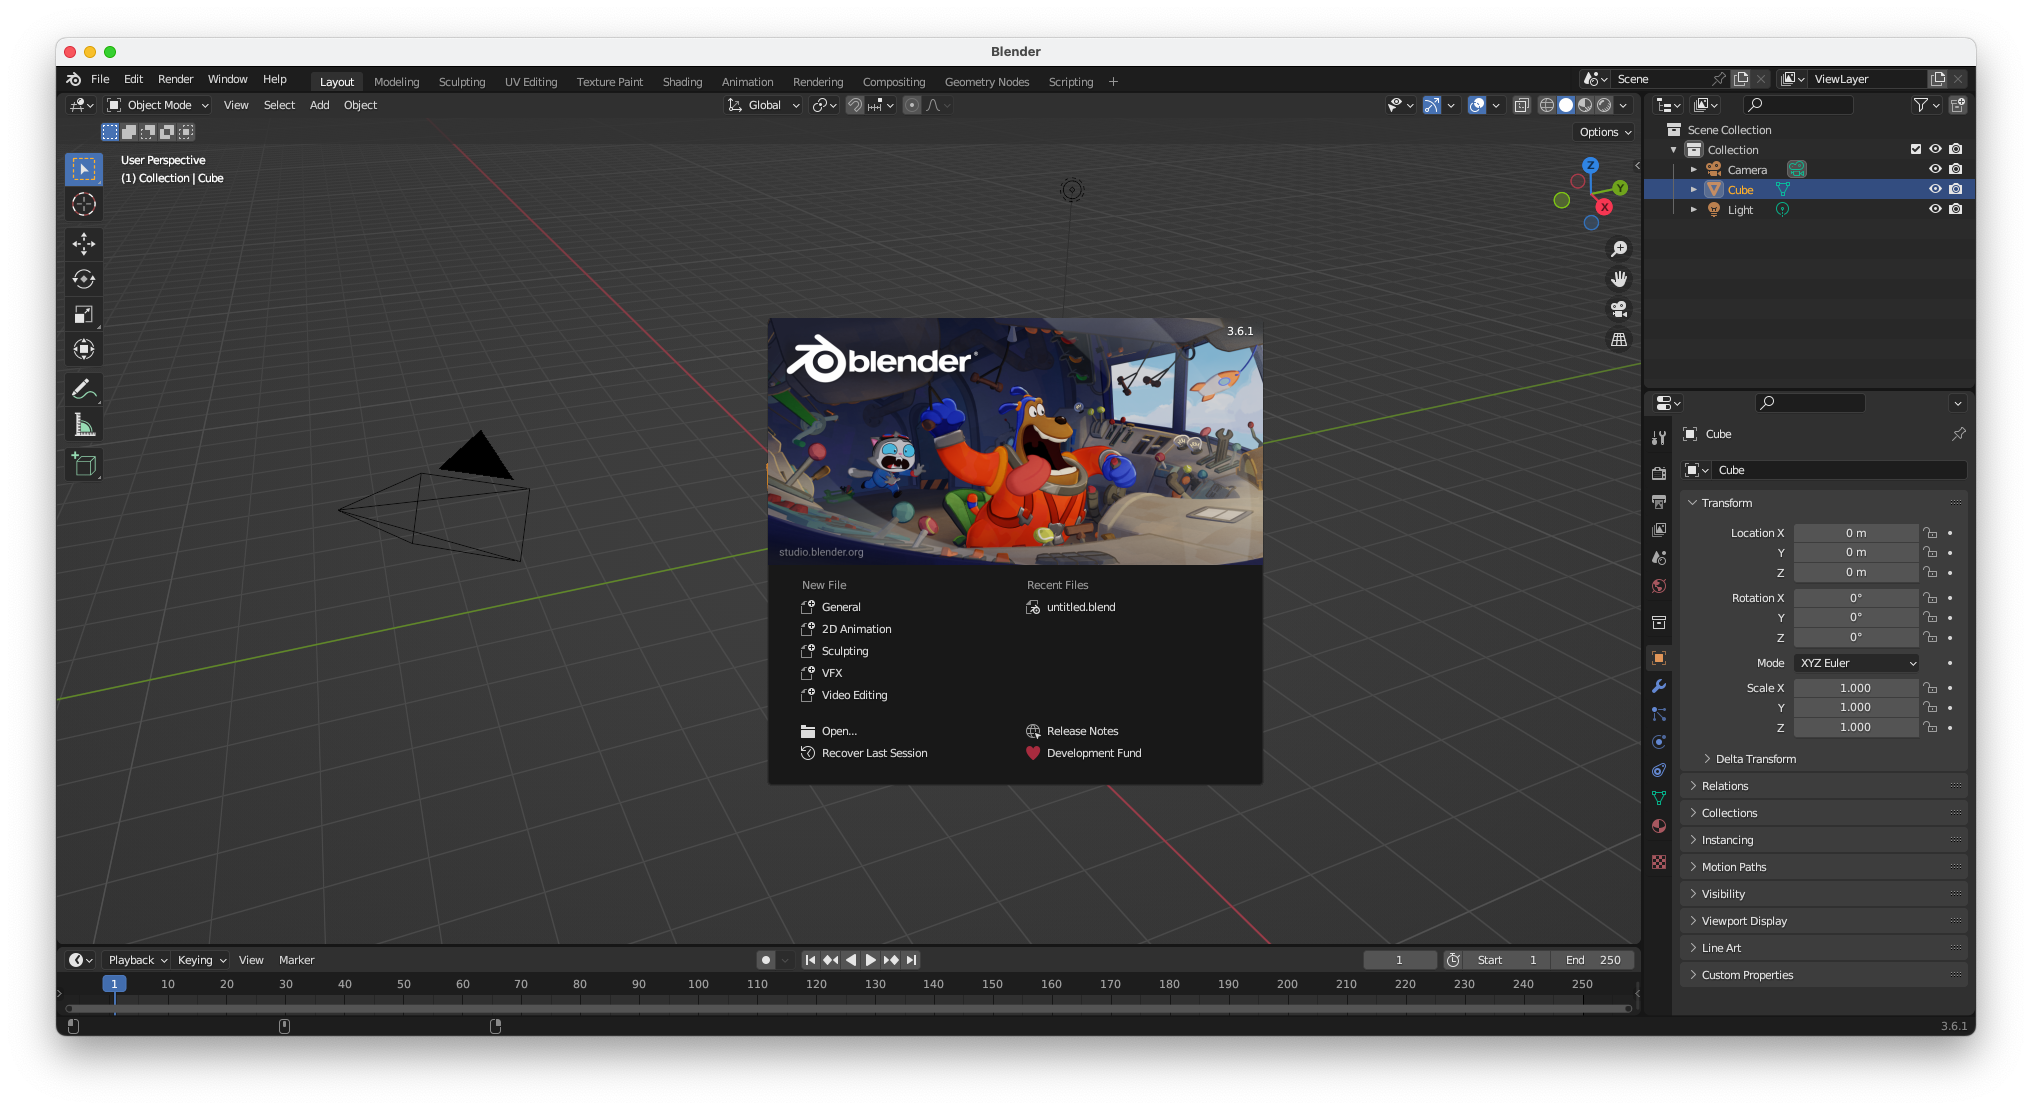This screenshot has height=1110, width=2032.
Task: Create new General file from splash
Action: (x=841, y=607)
